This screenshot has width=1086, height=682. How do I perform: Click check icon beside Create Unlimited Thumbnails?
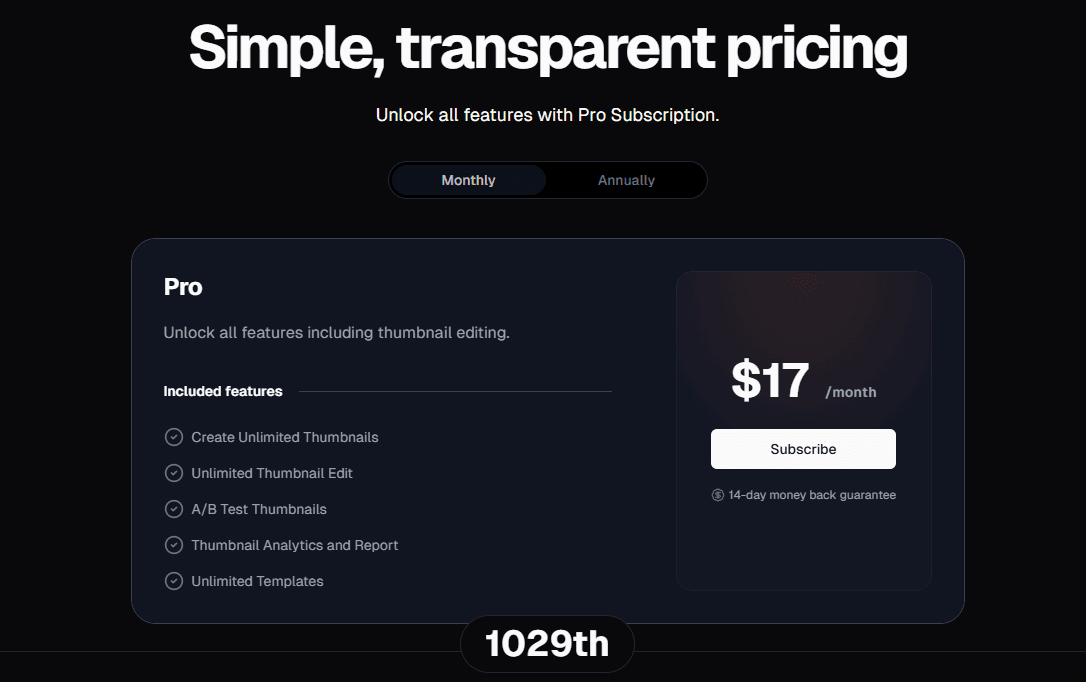click(x=174, y=437)
